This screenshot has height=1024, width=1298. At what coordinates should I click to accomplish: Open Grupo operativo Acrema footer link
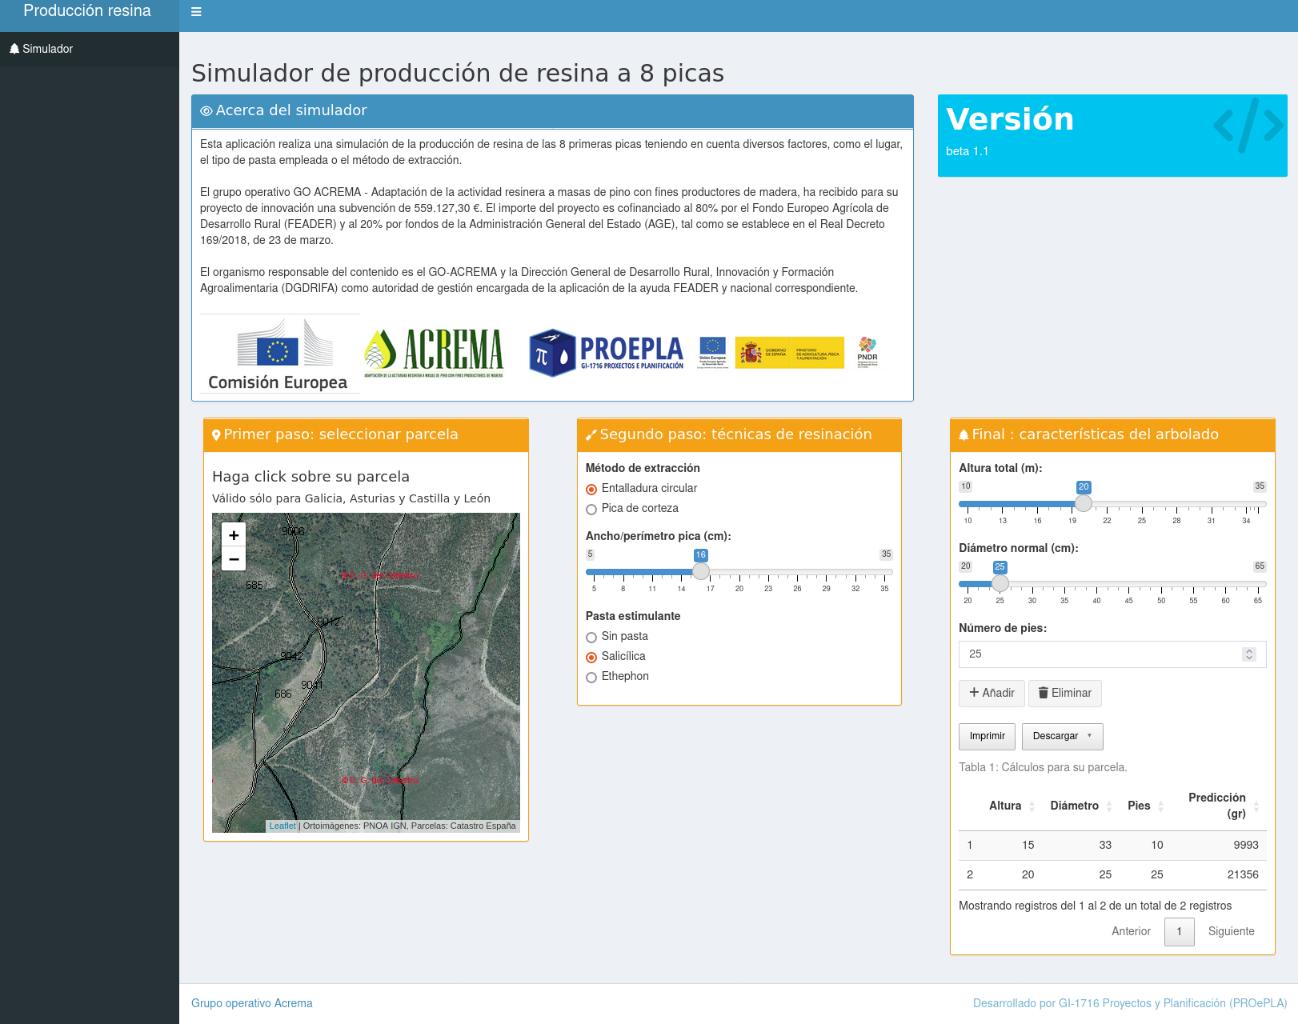(252, 1003)
